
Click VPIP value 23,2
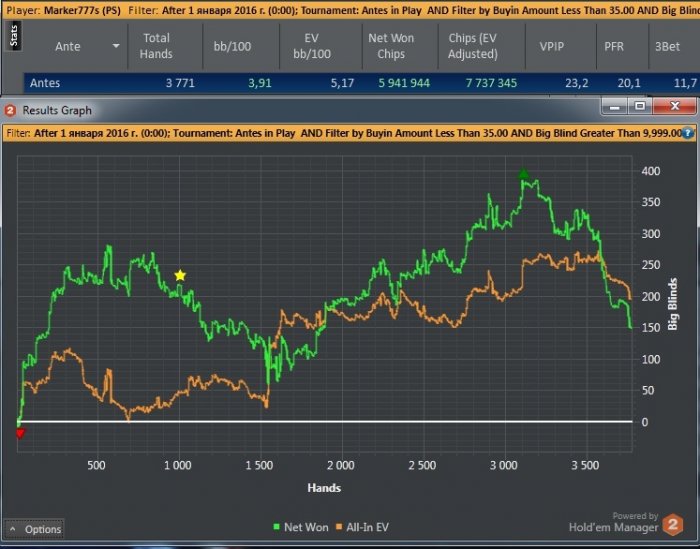click(x=576, y=83)
